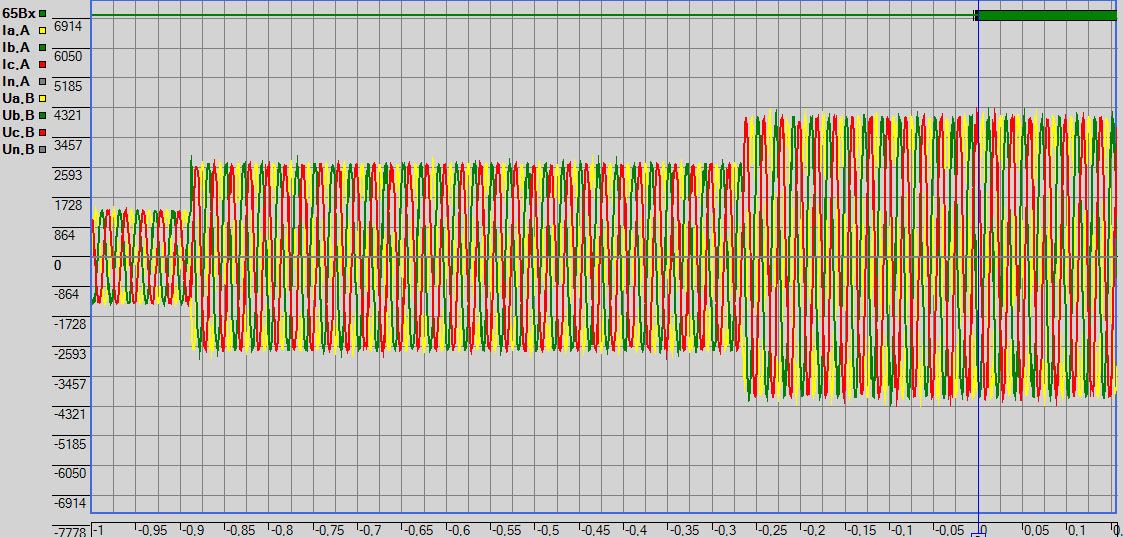Click the -6914 axis value
The image size is (1123, 537).
[x=68, y=503]
